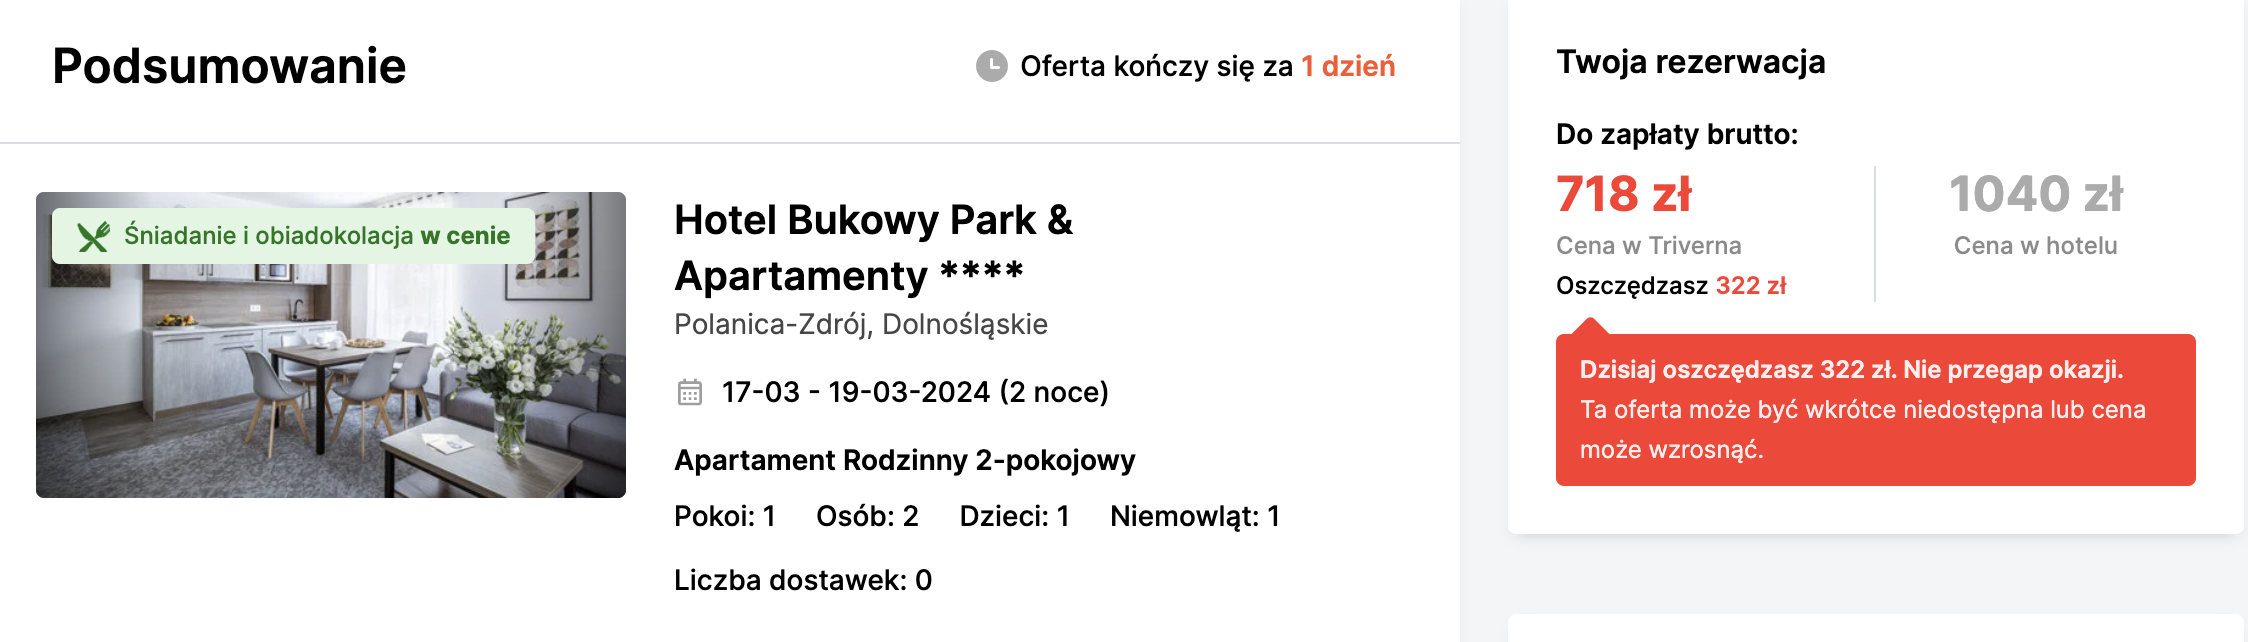Click the fork and knife meal icon
Image resolution: width=2248 pixels, height=642 pixels.
93,236
